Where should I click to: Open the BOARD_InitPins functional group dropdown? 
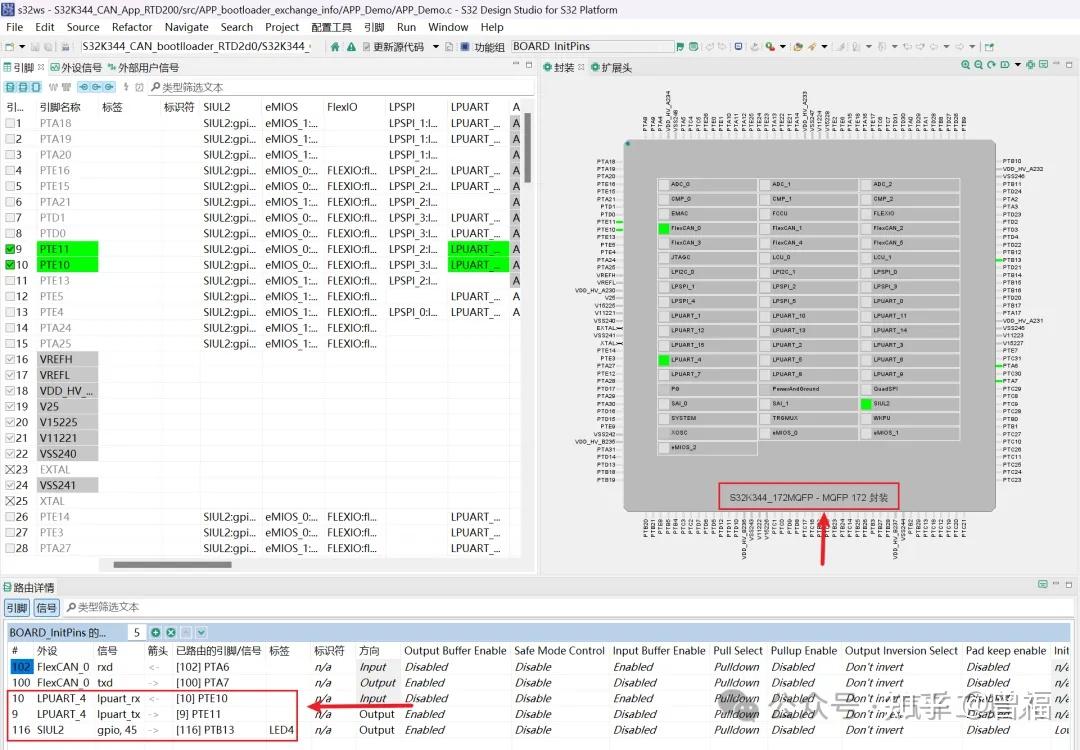593,46
